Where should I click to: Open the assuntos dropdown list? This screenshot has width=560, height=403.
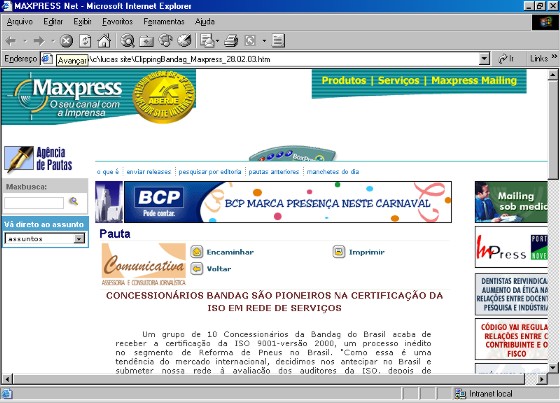coord(79,238)
